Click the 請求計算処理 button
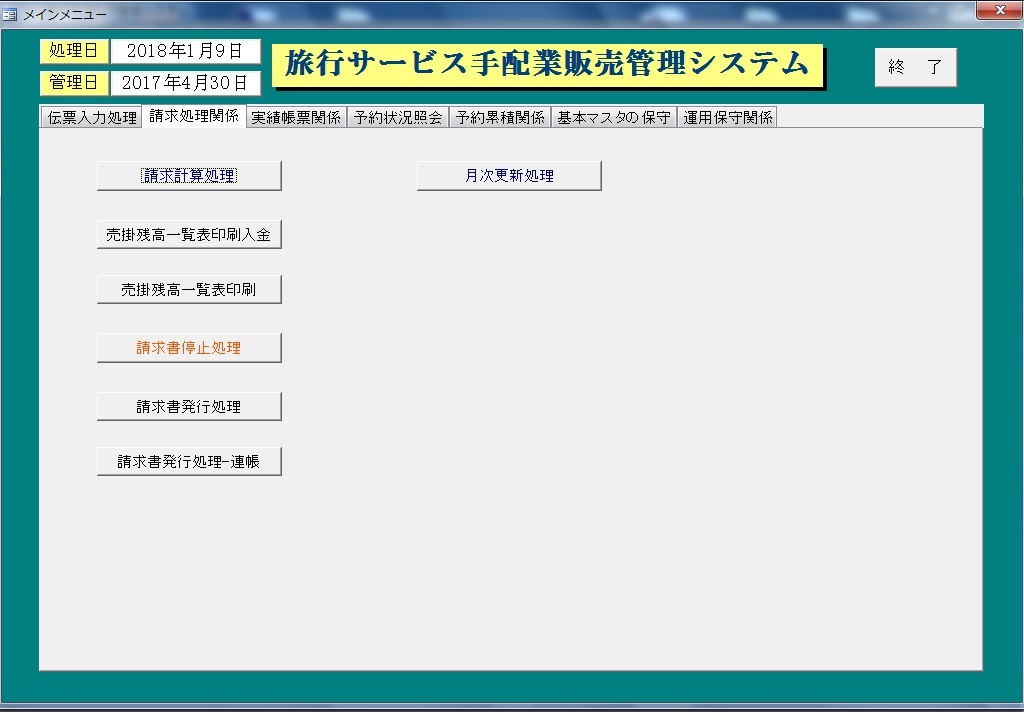1024x712 pixels. [x=189, y=176]
